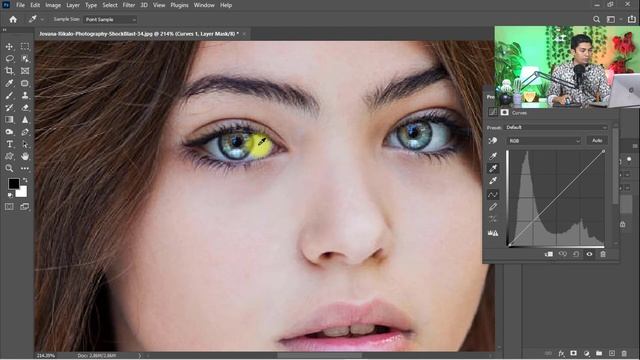Open the Filter menu
This screenshot has height=360, width=640.
tap(129, 5)
